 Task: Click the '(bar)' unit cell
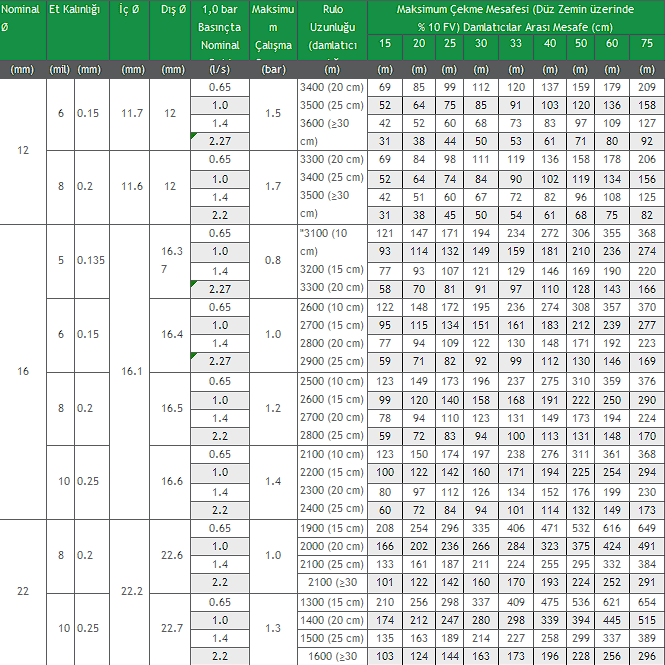273,69
